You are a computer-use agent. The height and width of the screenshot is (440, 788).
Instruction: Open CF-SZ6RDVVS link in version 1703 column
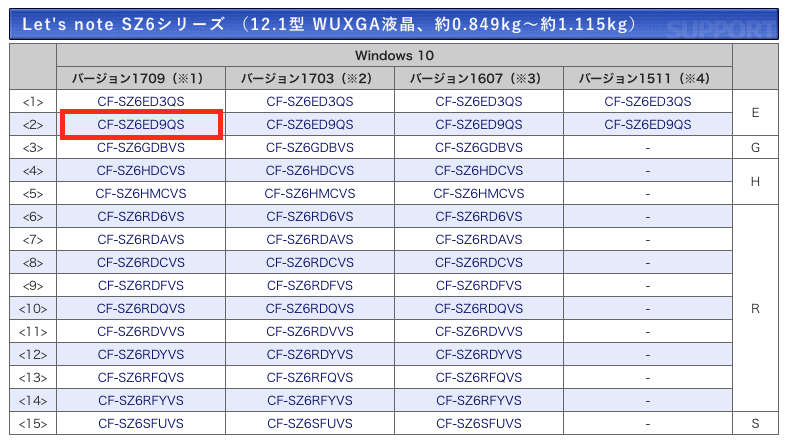click(310, 332)
